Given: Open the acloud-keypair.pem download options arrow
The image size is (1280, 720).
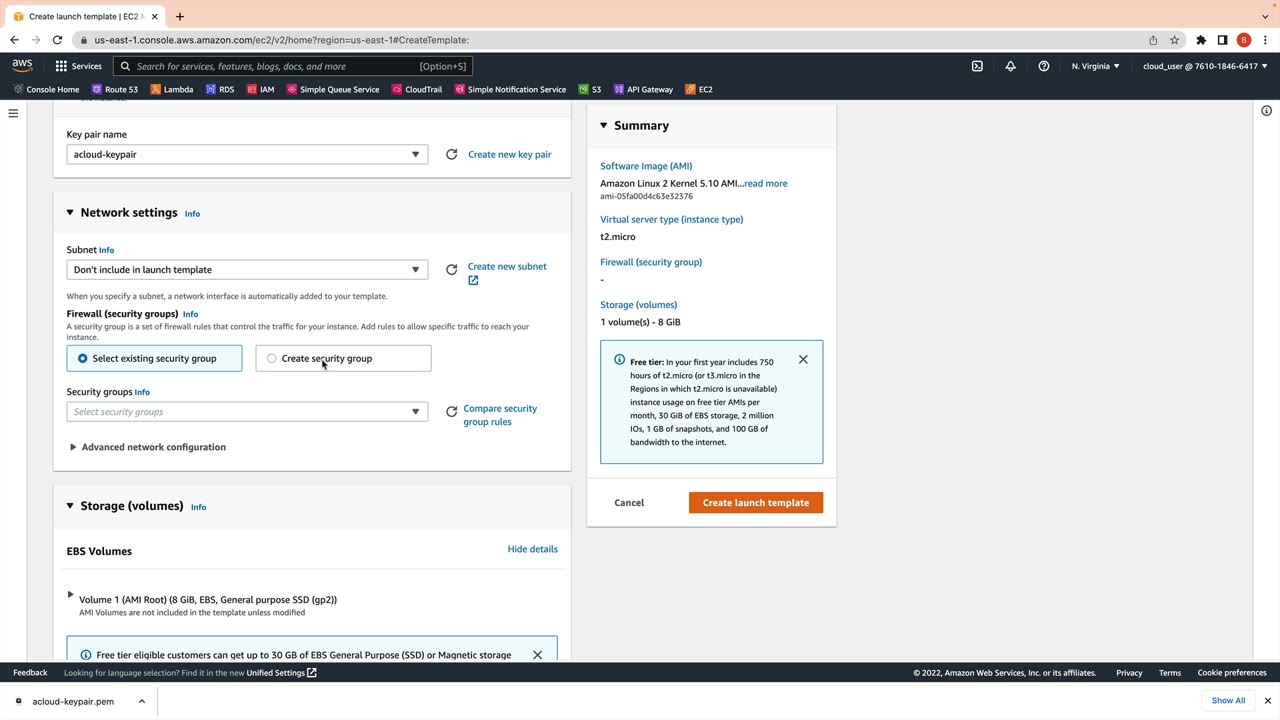Looking at the screenshot, I should click(x=142, y=701).
